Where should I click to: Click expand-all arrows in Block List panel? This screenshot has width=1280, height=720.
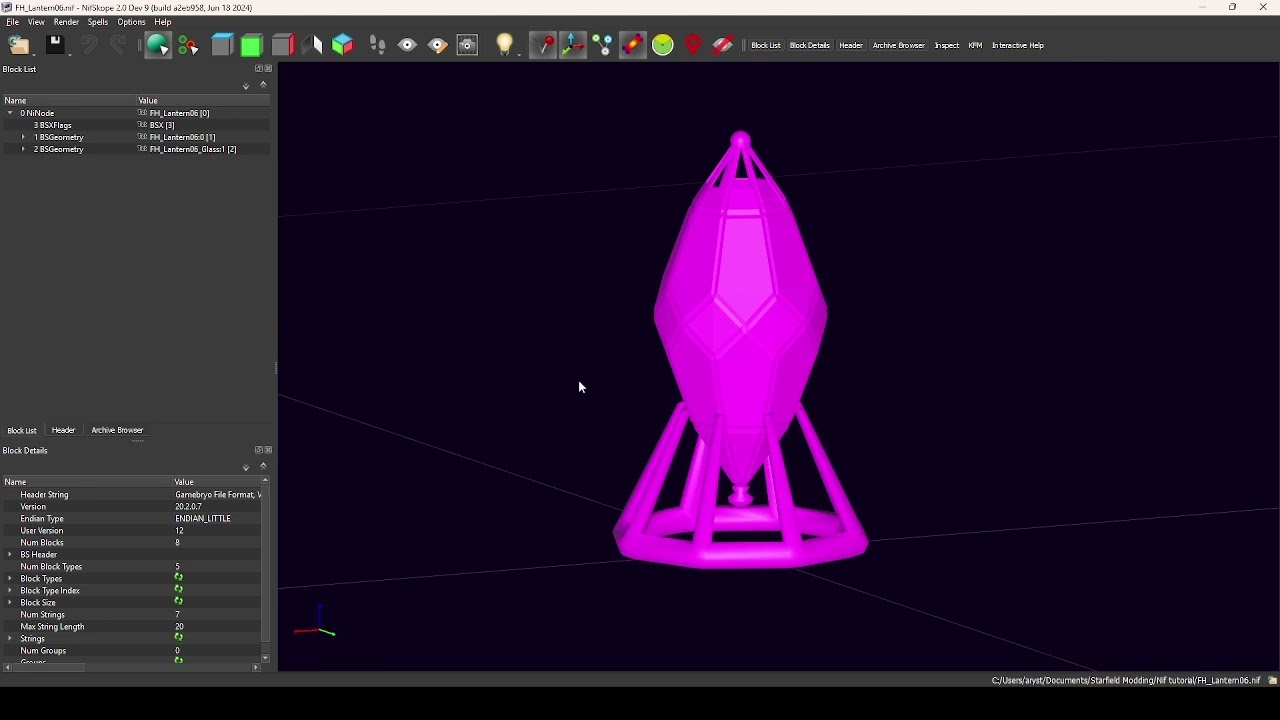(x=246, y=87)
